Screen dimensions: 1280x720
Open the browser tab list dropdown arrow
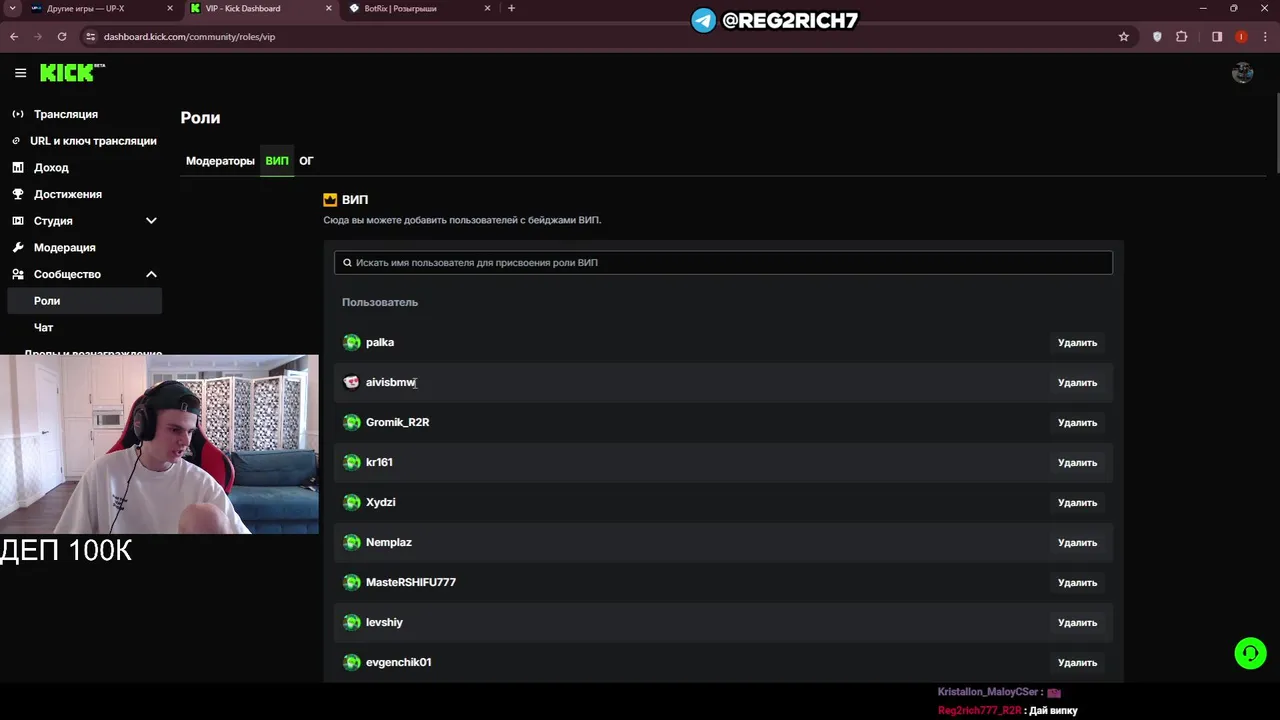(12, 8)
